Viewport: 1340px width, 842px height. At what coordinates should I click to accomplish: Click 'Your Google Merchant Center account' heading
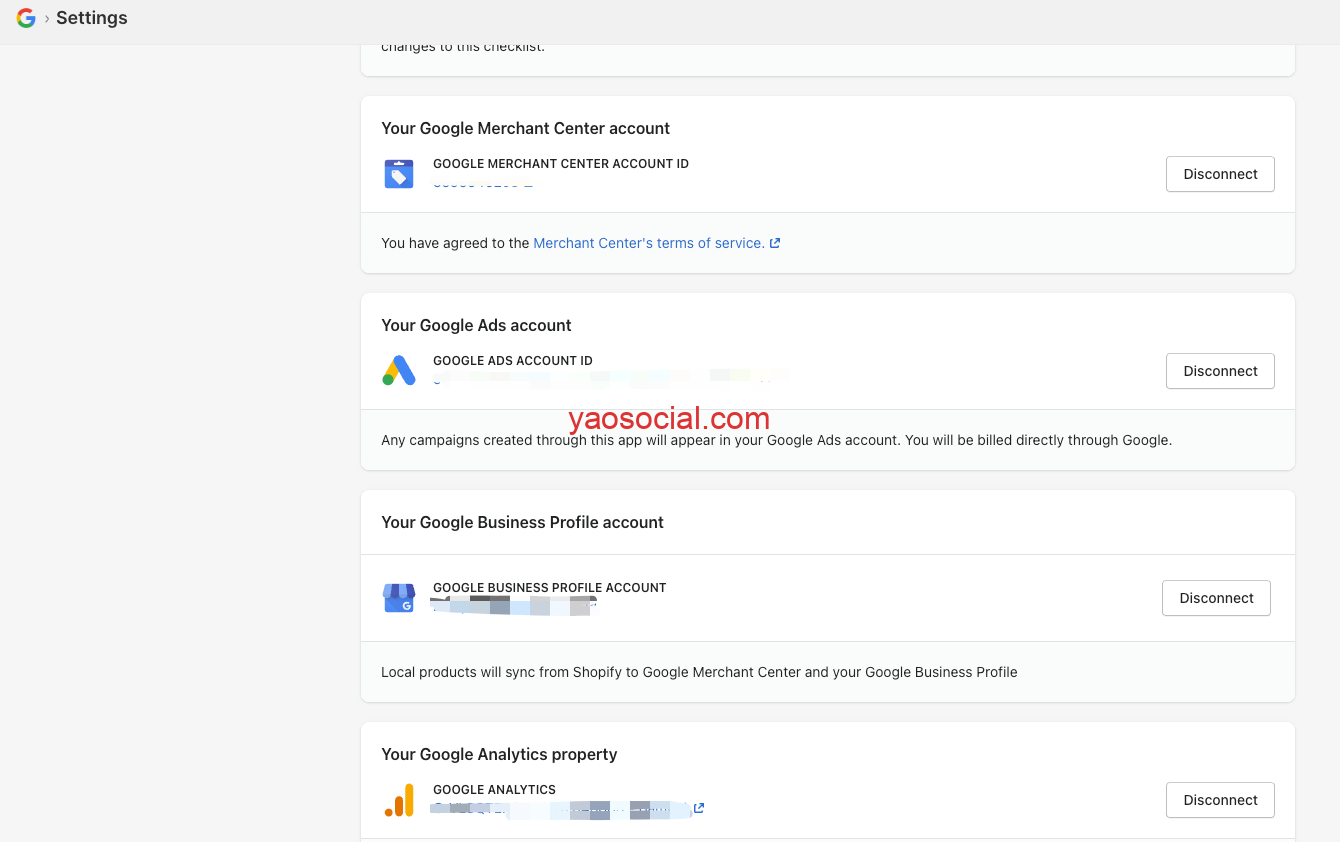pyautogui.click(x=525, y=128)
